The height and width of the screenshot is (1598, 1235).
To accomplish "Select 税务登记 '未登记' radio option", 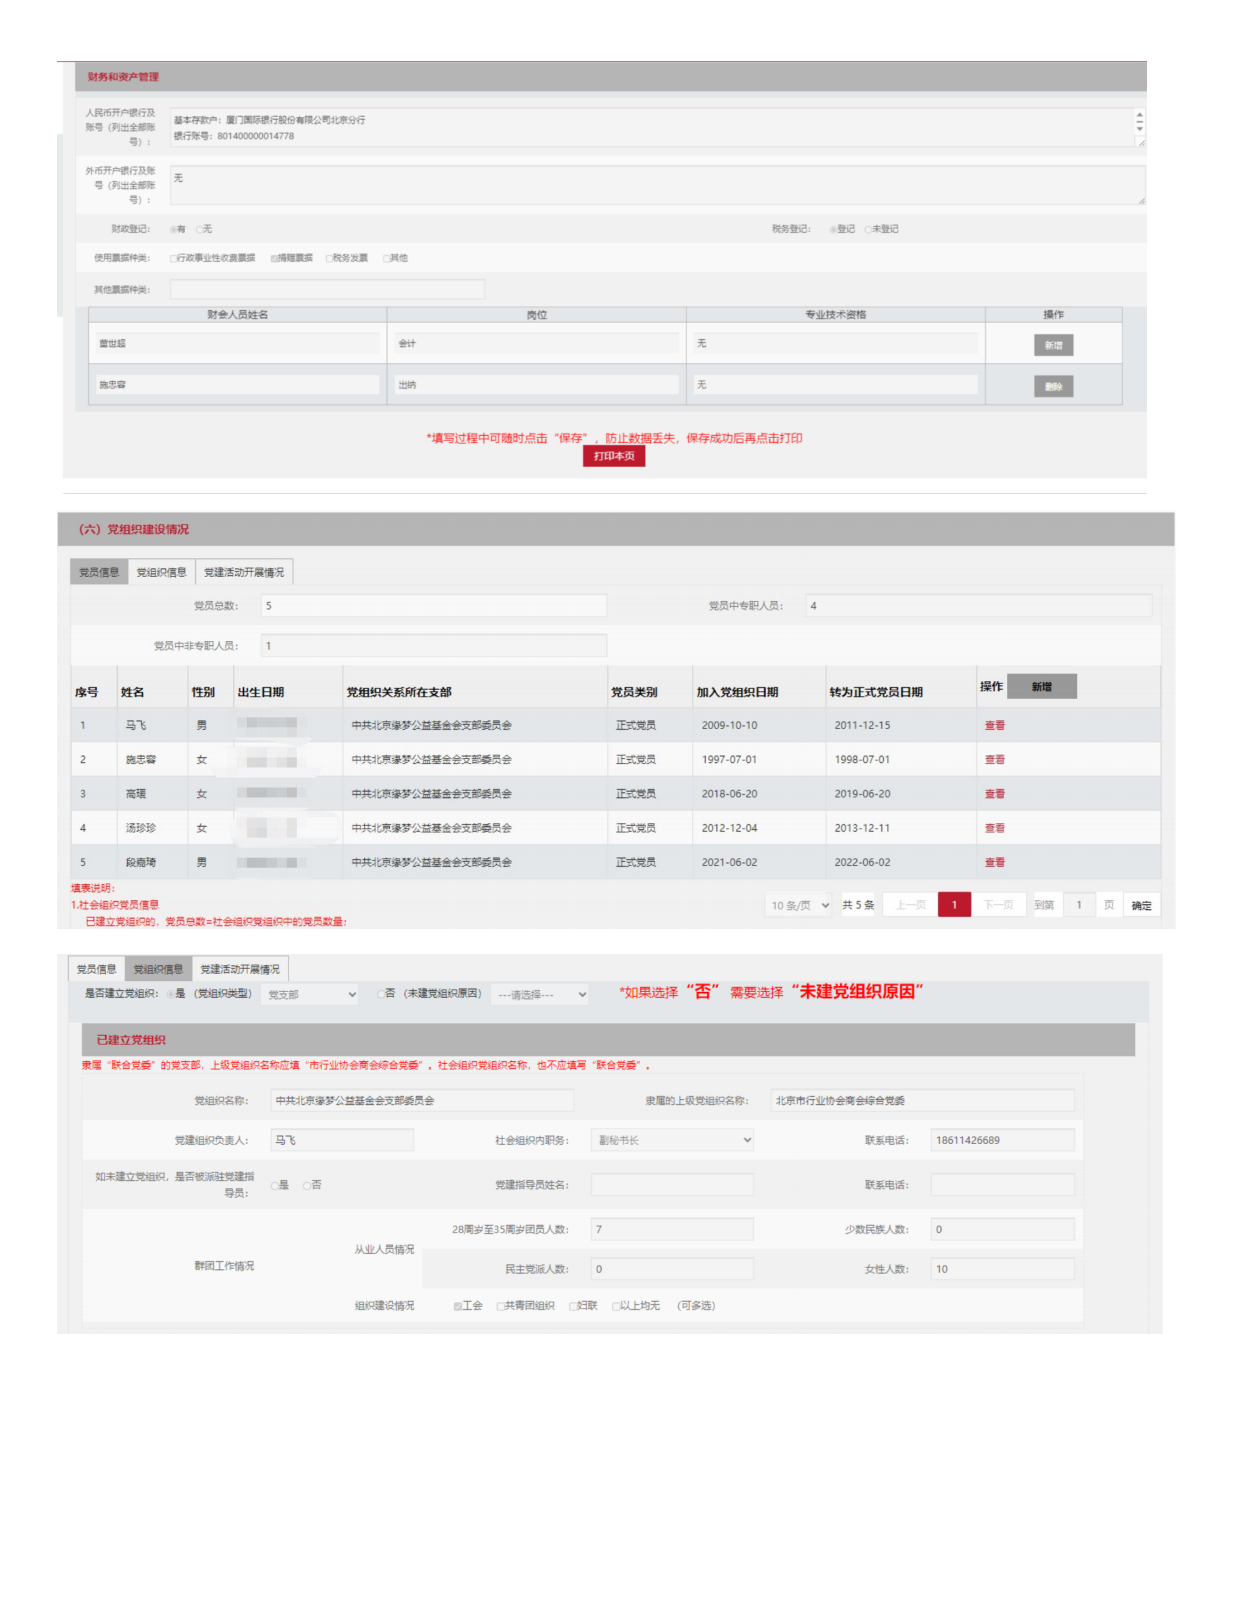I will point(868,230).
